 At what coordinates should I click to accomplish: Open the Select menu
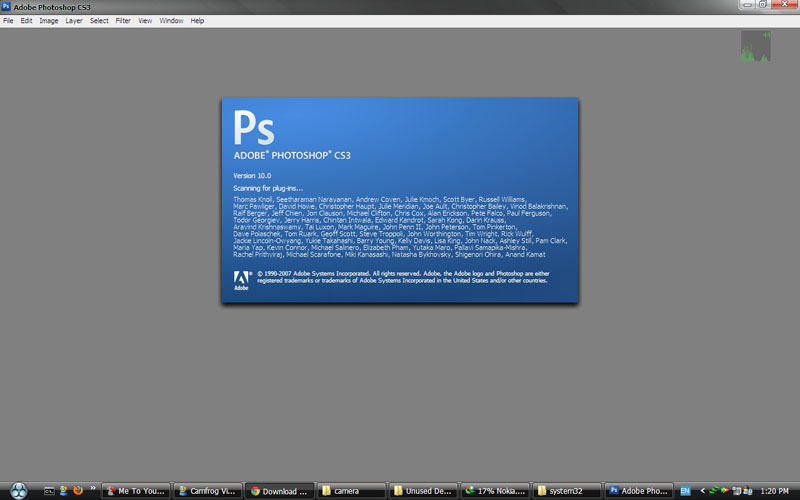click(99, 21)
